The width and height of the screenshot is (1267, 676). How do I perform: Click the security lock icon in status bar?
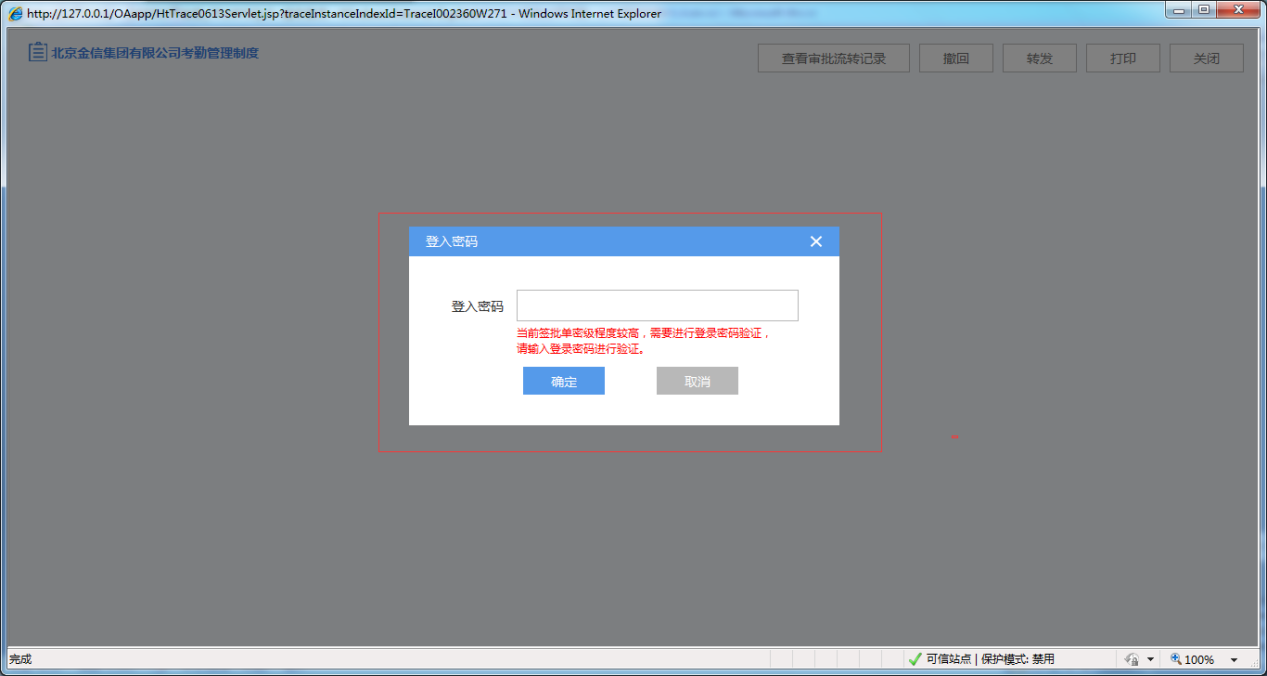pyautogui.click(x=1132, y=659)
